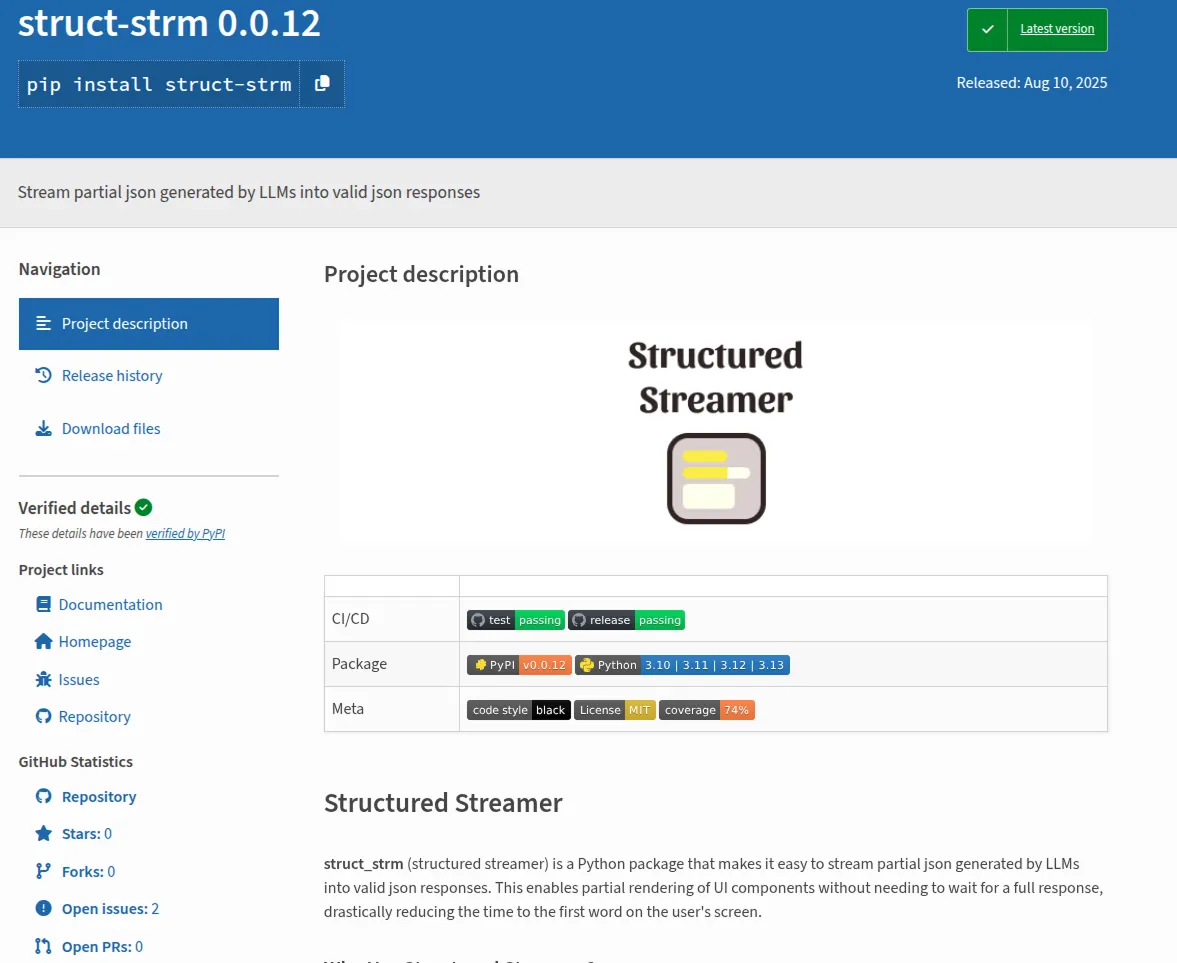This screenshot has height=963, width=1177.
Task: Click the 'Meta' table cell
Action: tap(391, 709)
